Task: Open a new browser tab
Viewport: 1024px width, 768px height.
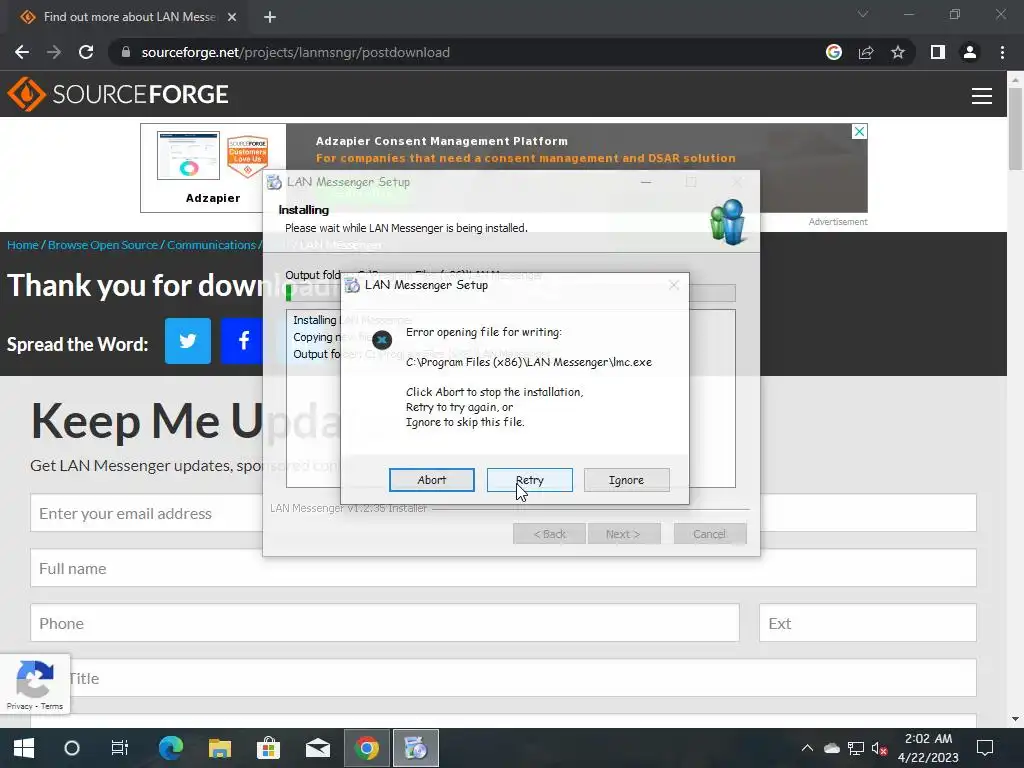Action: [x=270, y=17]
